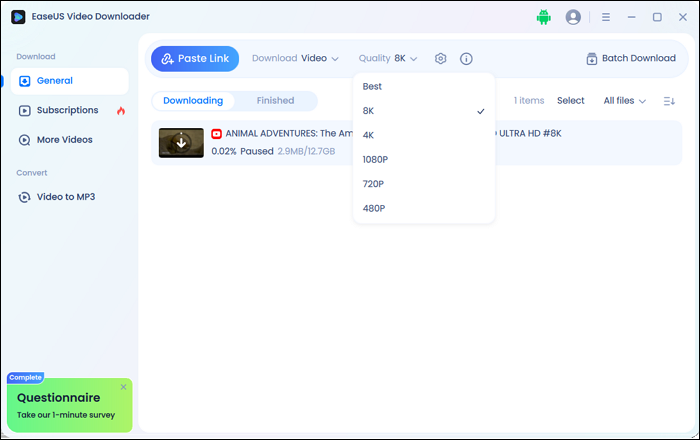Resume download via video thumbnail
Screen dimensions: 700x440
pos(181,143)
